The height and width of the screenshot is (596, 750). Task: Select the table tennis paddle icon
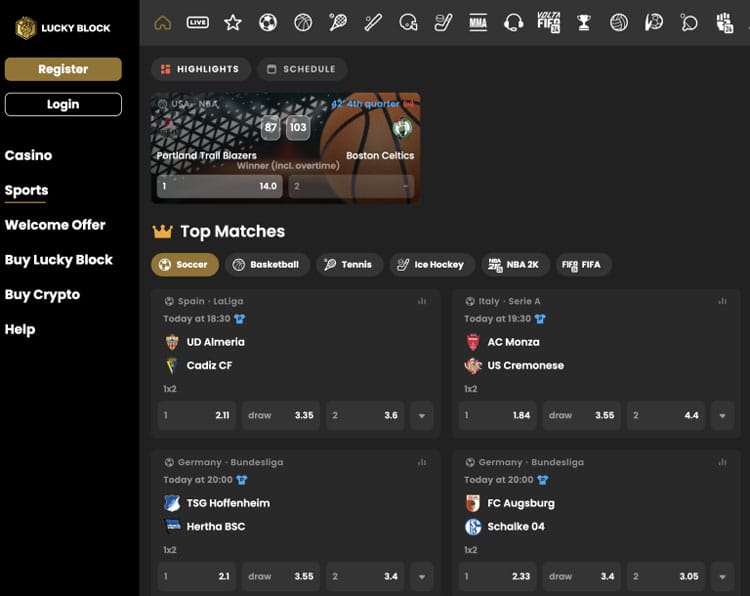point(689,22)
